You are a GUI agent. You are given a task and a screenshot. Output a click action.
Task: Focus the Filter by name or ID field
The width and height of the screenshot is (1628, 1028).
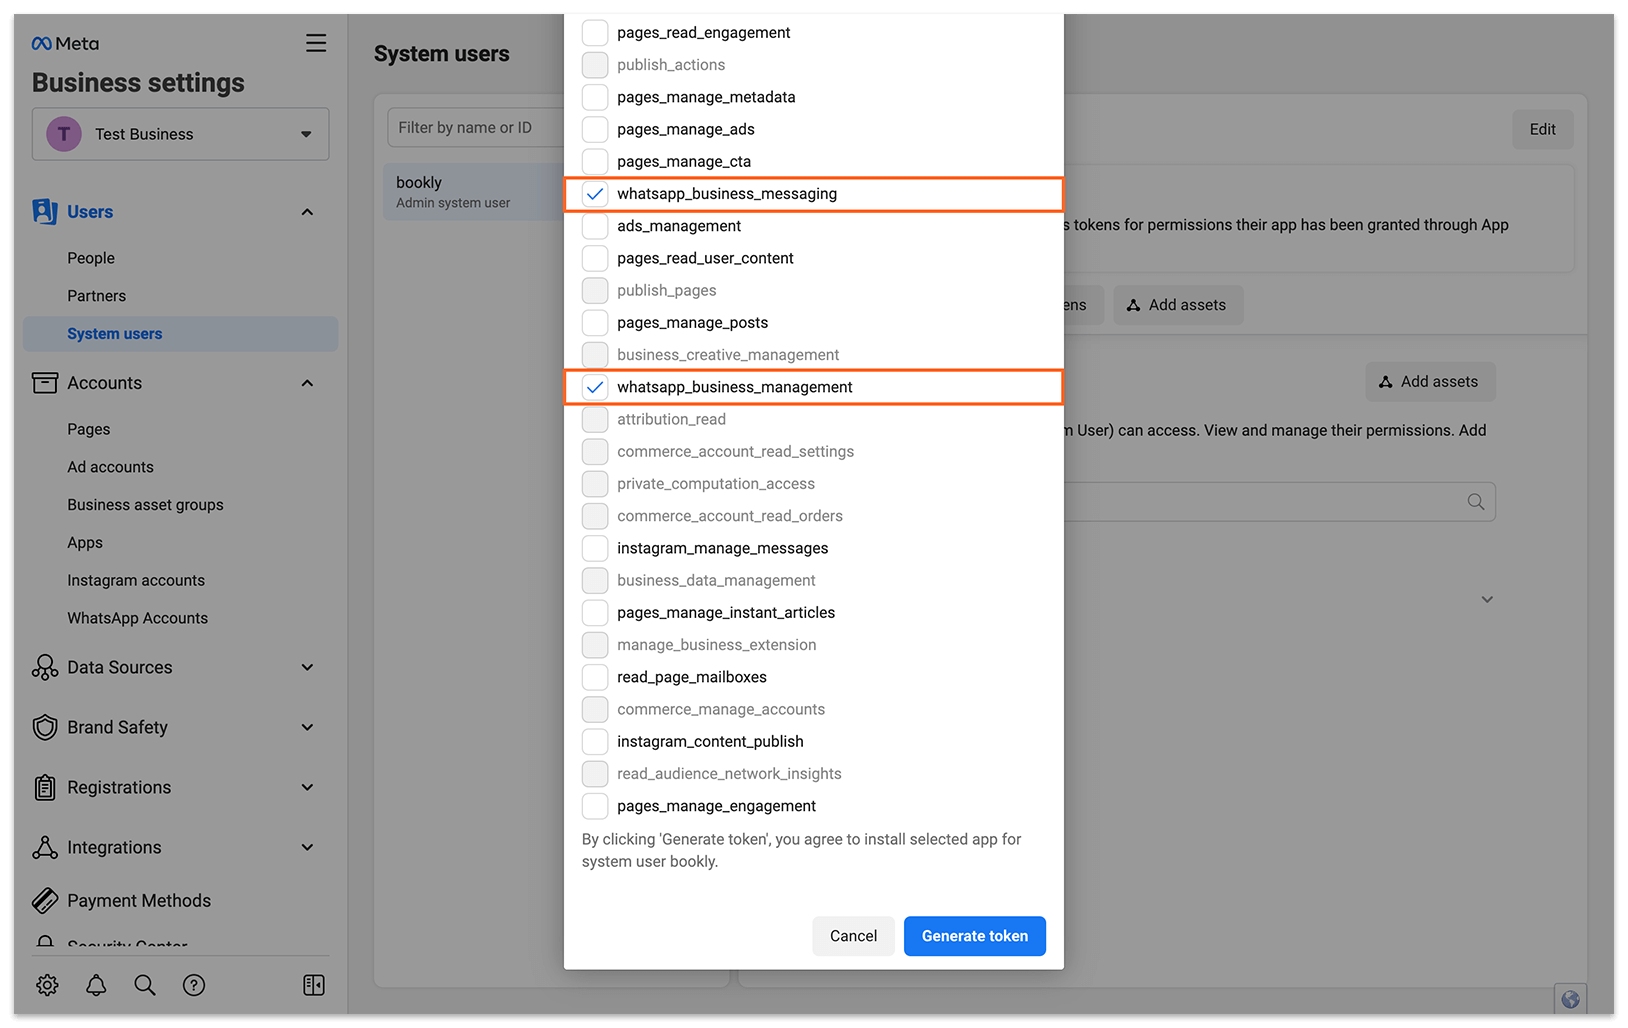[476, 128]
